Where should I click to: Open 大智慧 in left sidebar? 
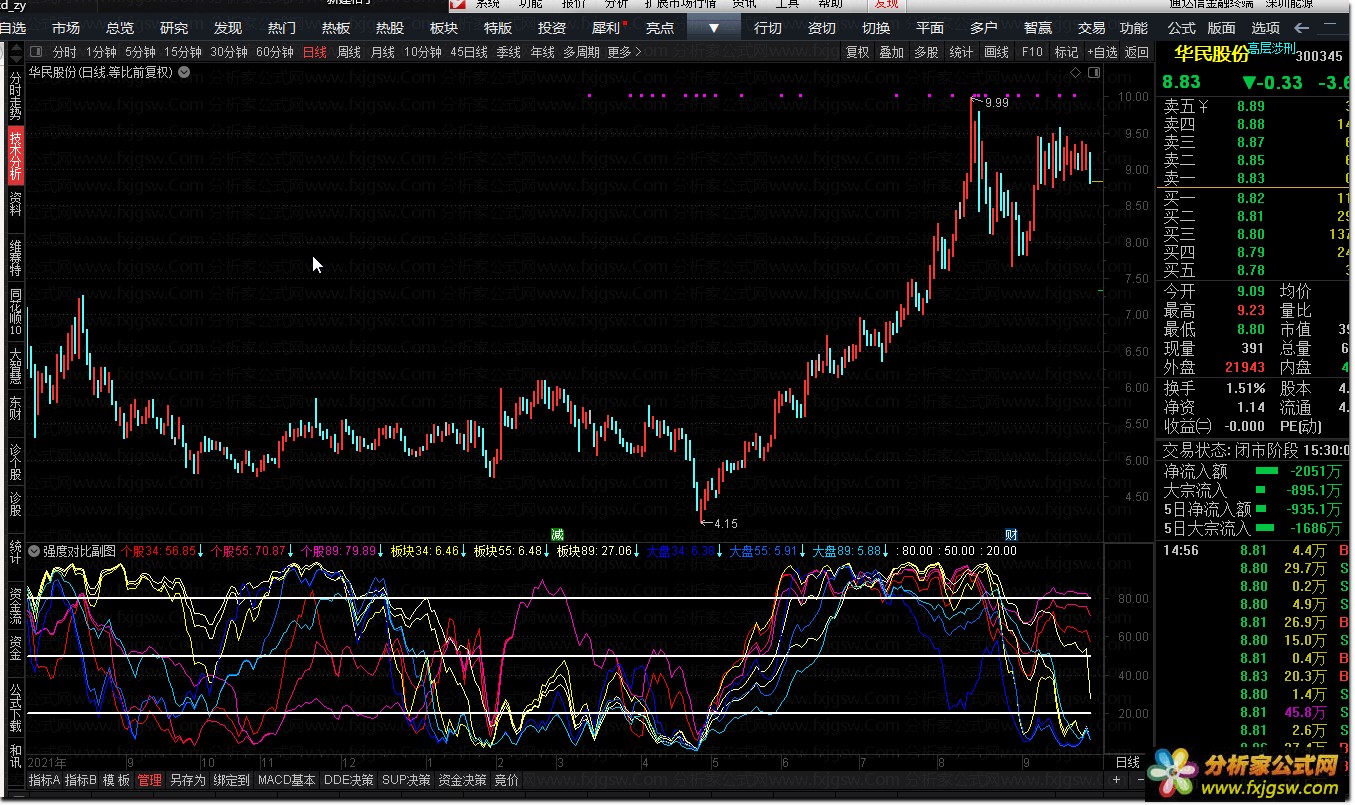[15, 366]
